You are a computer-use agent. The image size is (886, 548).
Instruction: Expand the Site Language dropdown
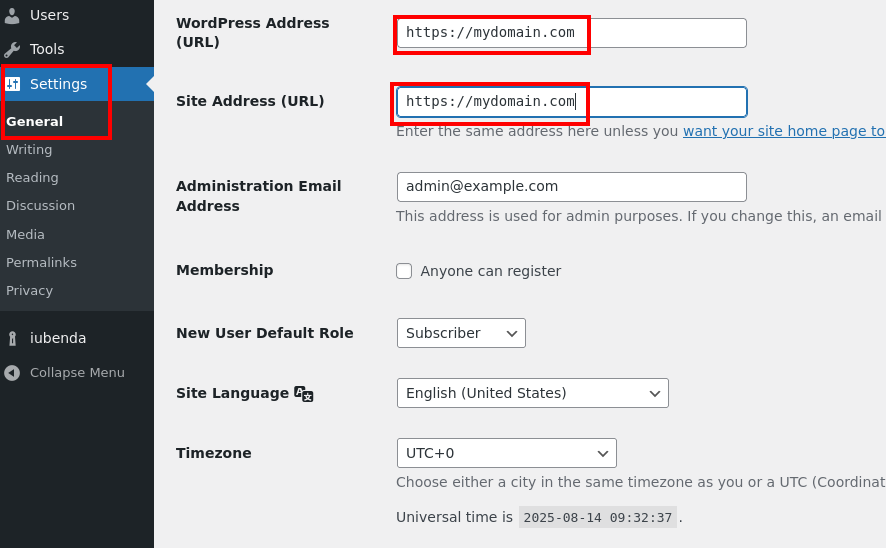[532, 393]
